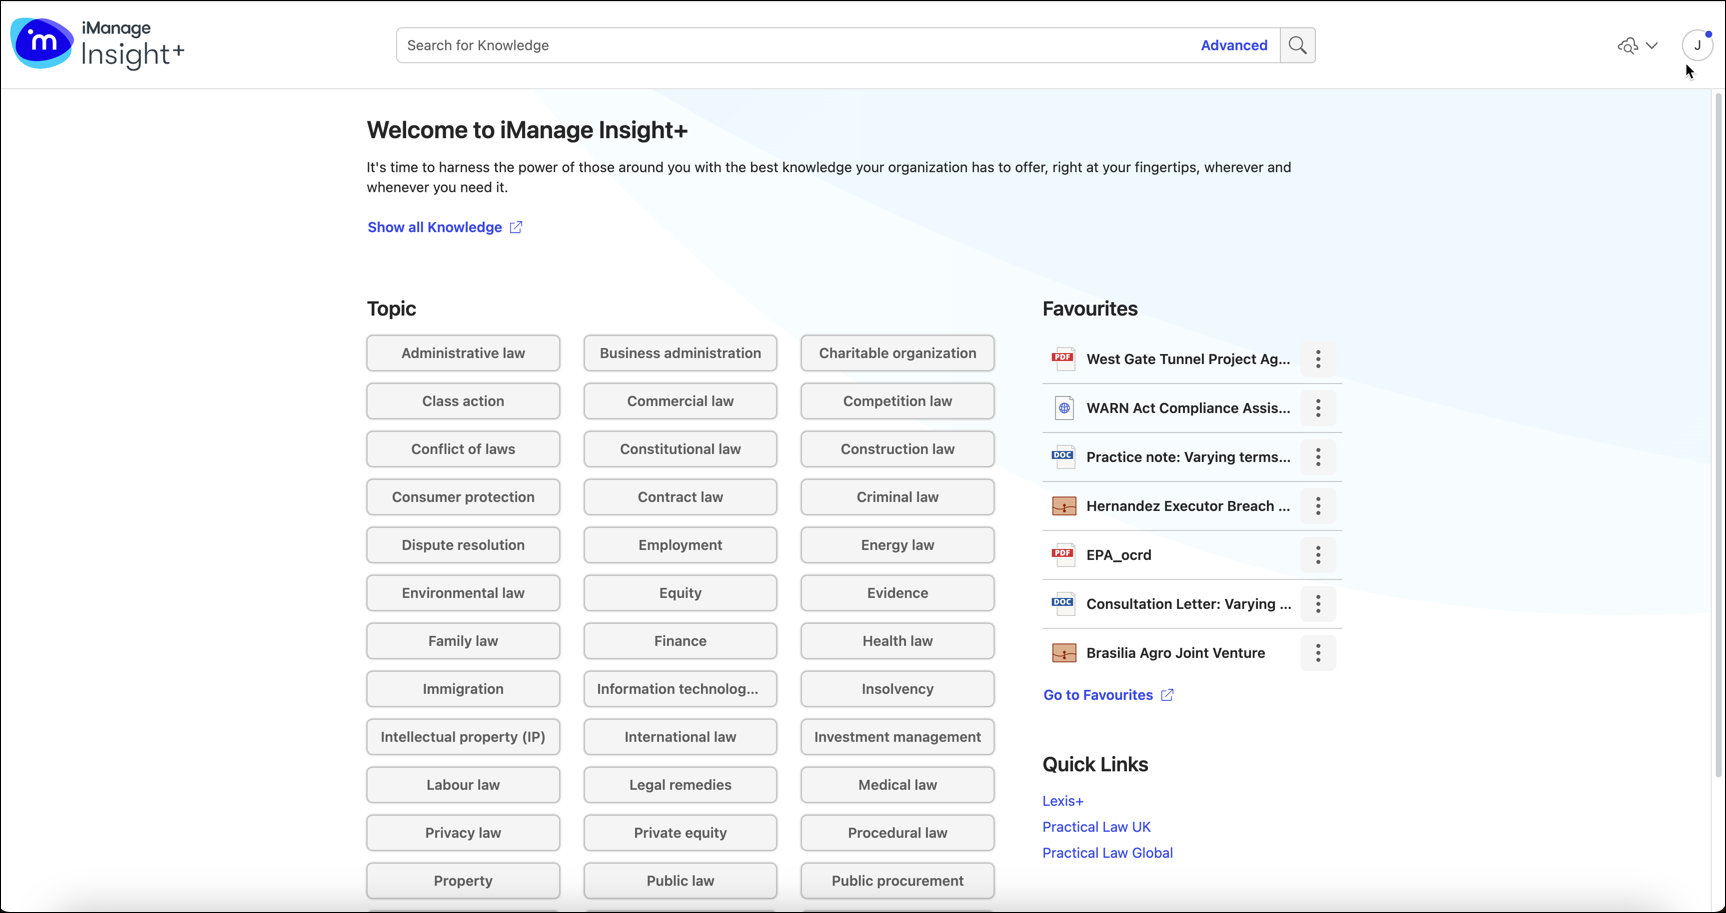Click the globe icon beside WARN Act Compliance
1726x913 pixels.
coord(1063,407)
